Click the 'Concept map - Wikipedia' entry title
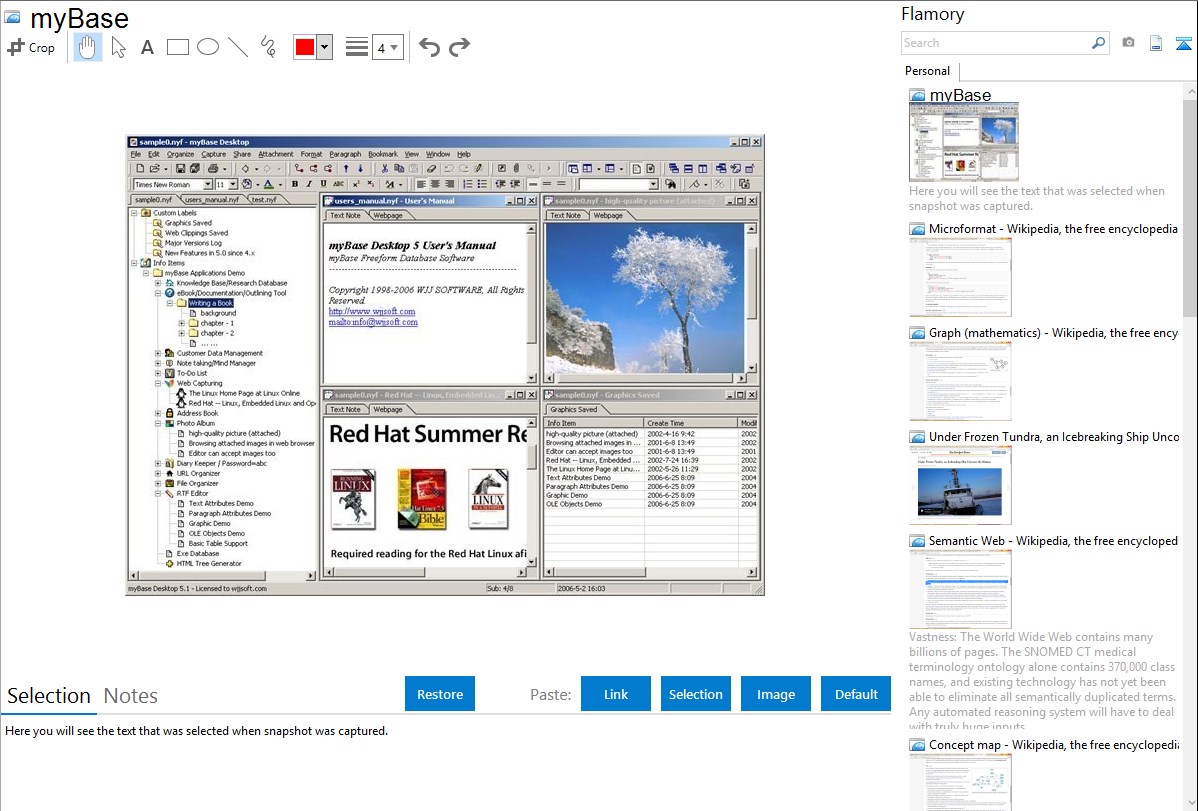This screenshot has width=1198, height=811. 1053,744
